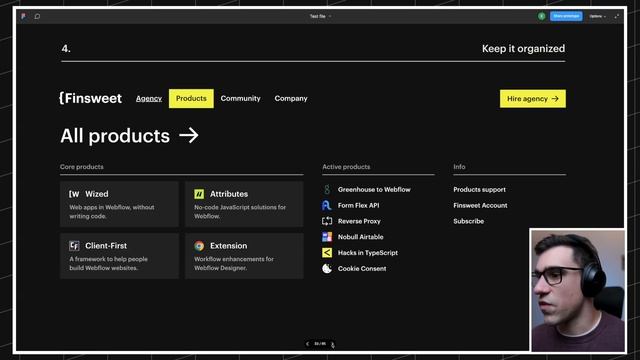The width and height of the screenshot is (640, 360).
Task: Click the 'Info' section label
Action: (459, 167)
